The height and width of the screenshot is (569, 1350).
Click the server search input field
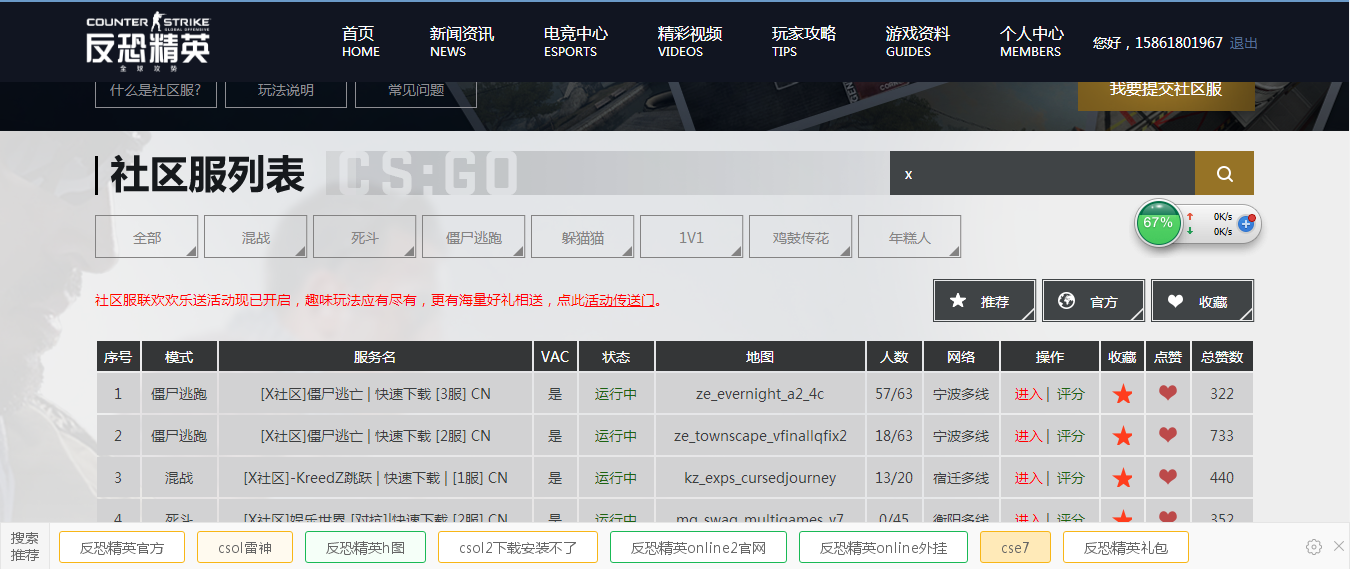[x=1040, y=174]
